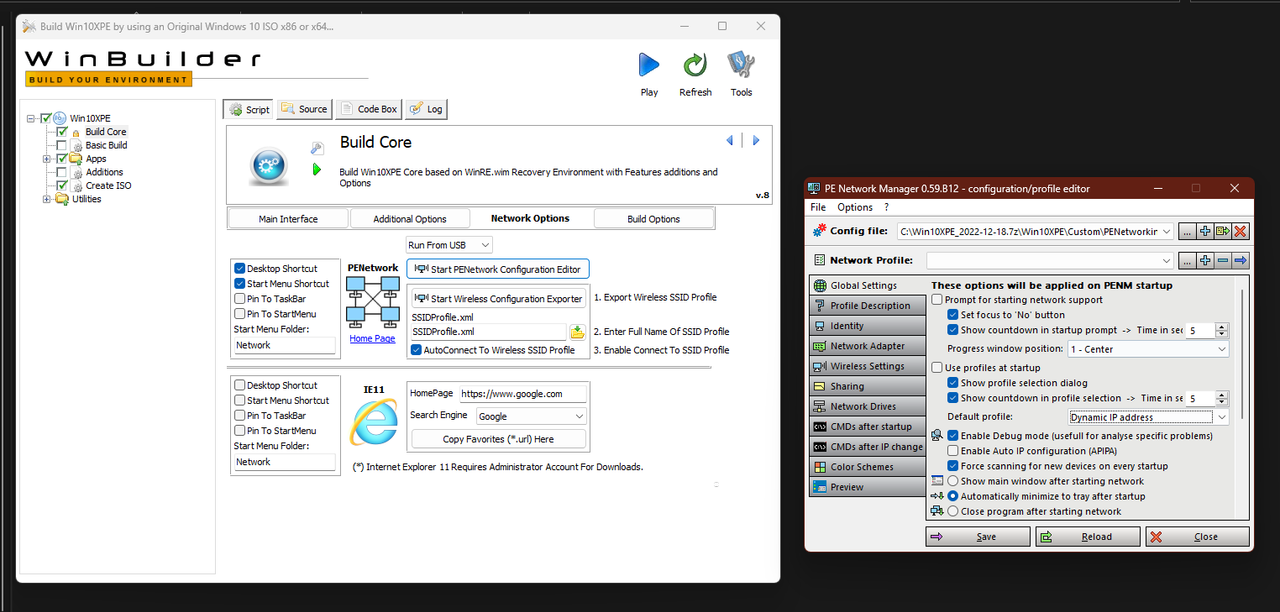This screenshot has height=612, width=1280.
Task: Open the Network Adapter section
Action: point(867,346)
